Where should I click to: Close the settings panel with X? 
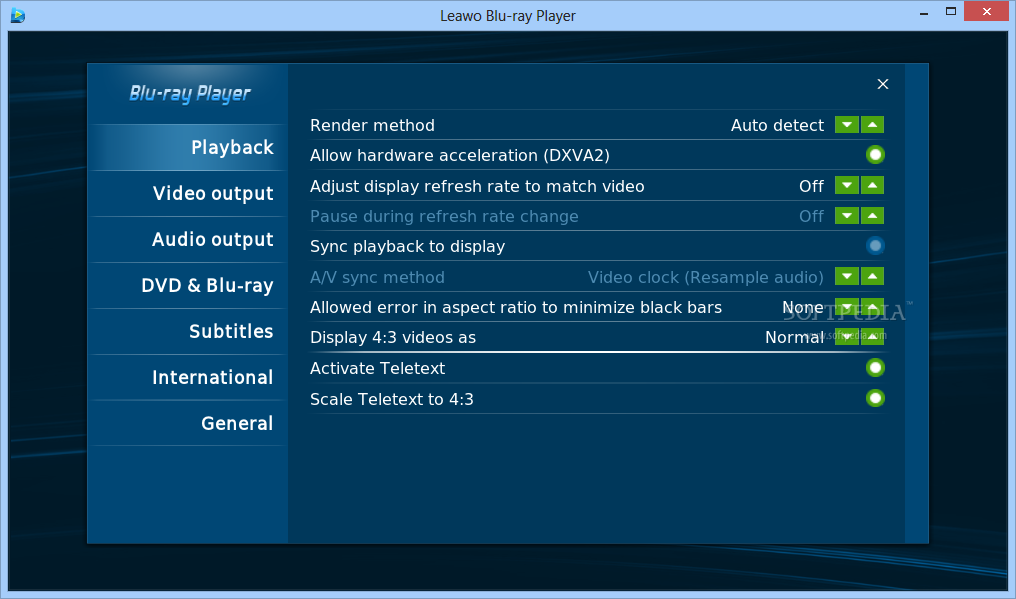pyautogui.click(x=883, y=84)
